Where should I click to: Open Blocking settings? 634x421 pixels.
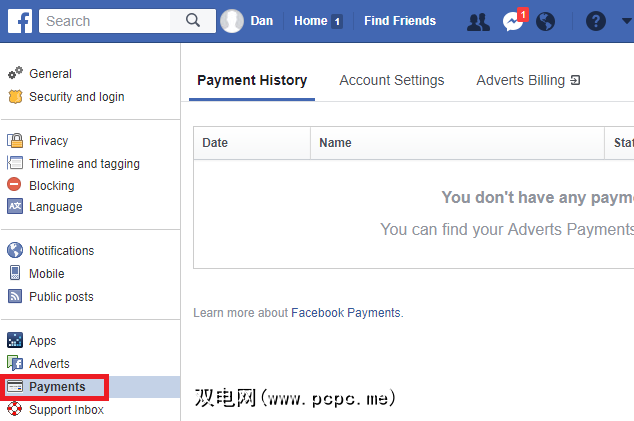[x=52, y=185]
